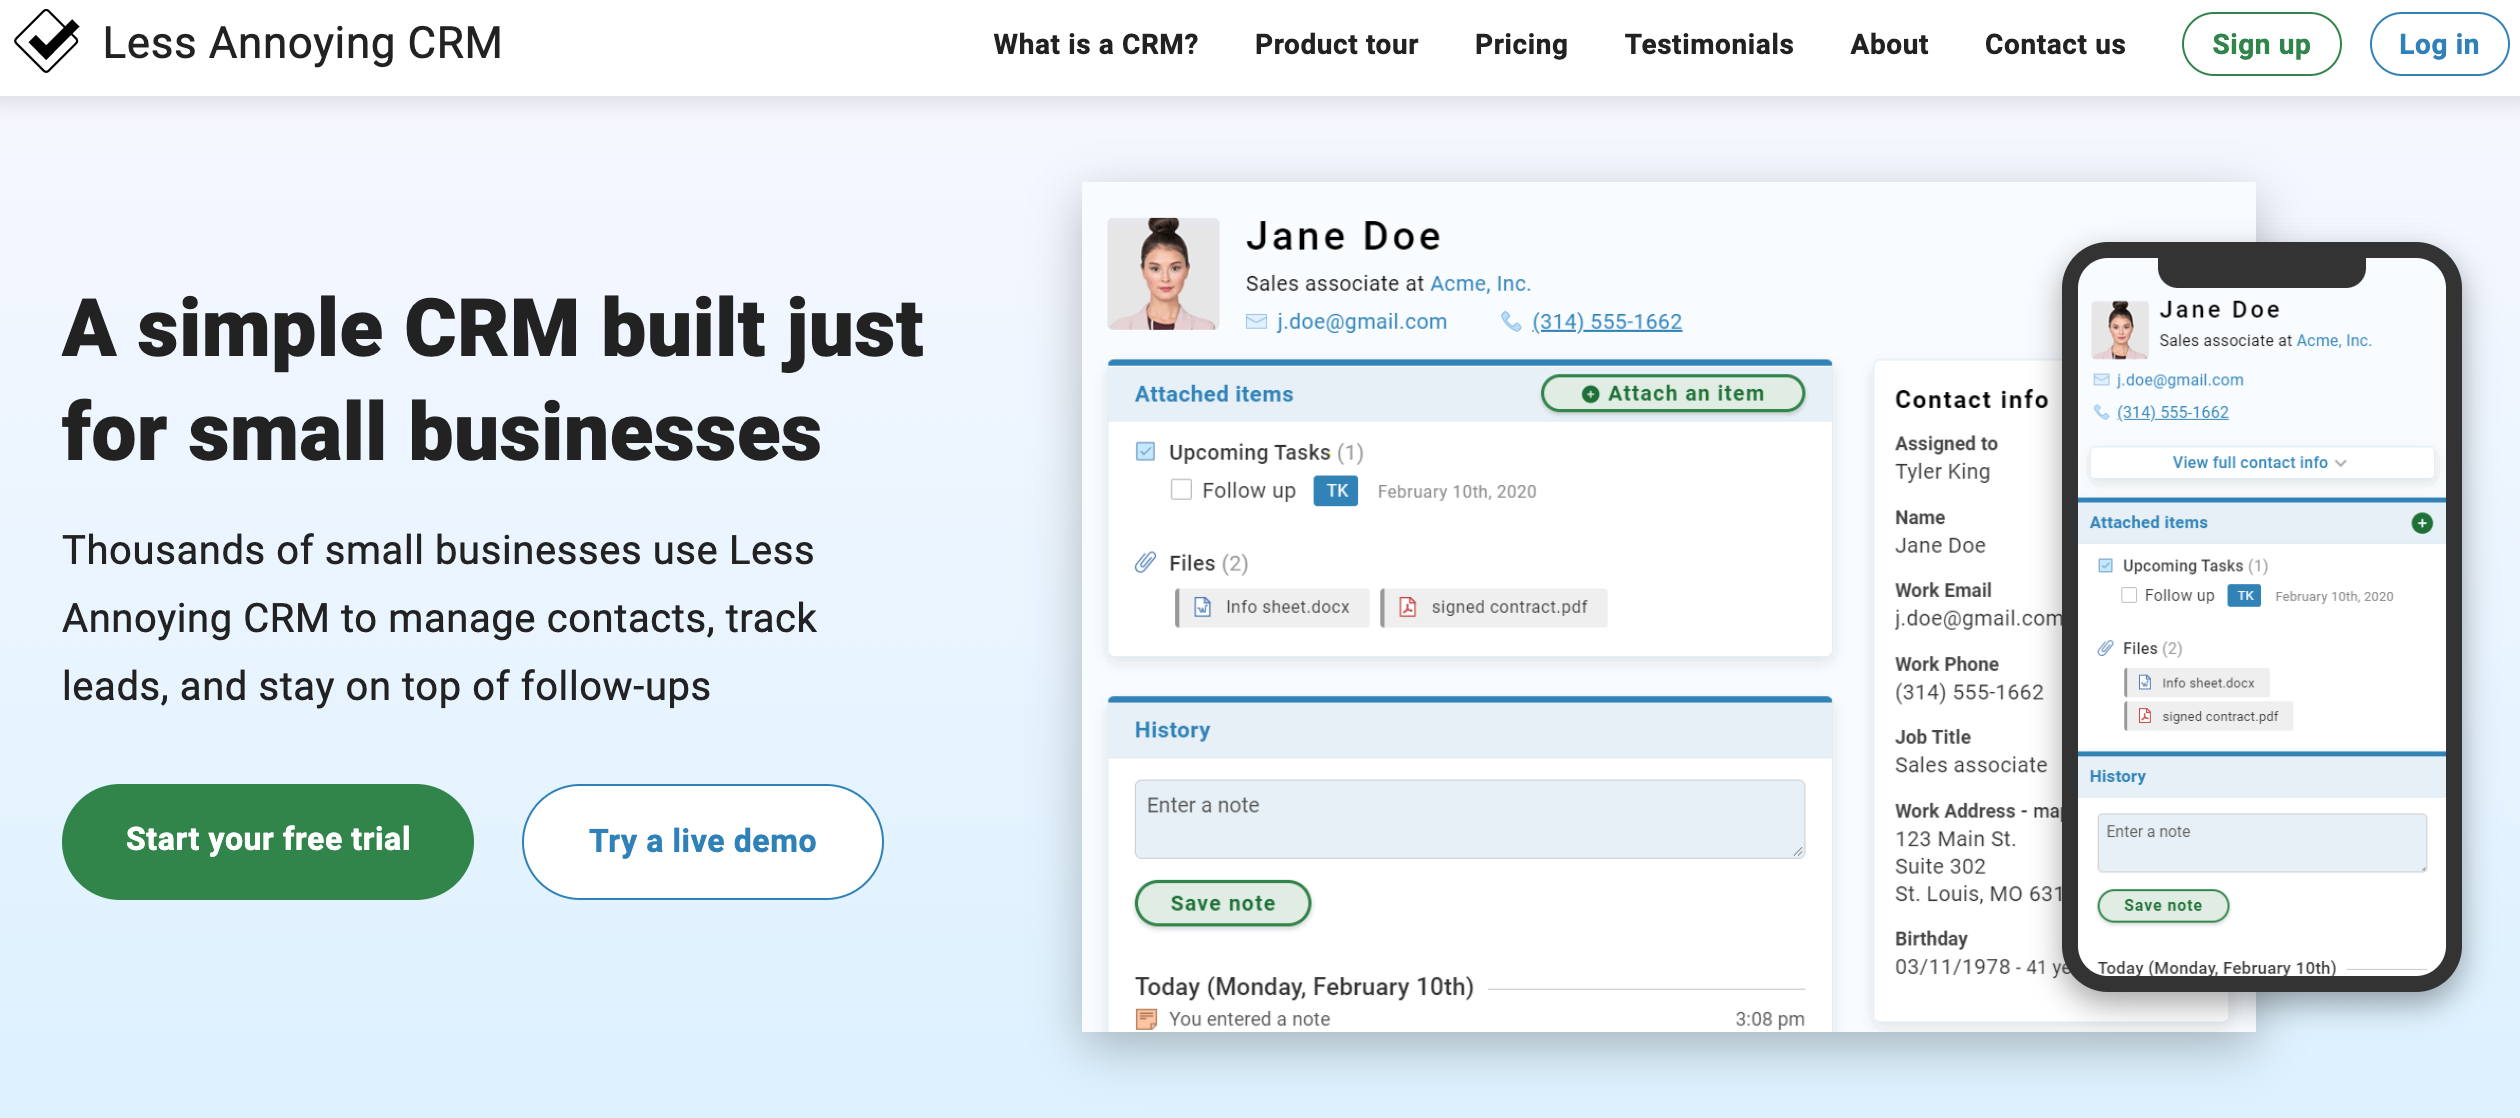Click Save note in the desktop preview
This screenshot has height=1118, width=2520.
coord(1223,903)
